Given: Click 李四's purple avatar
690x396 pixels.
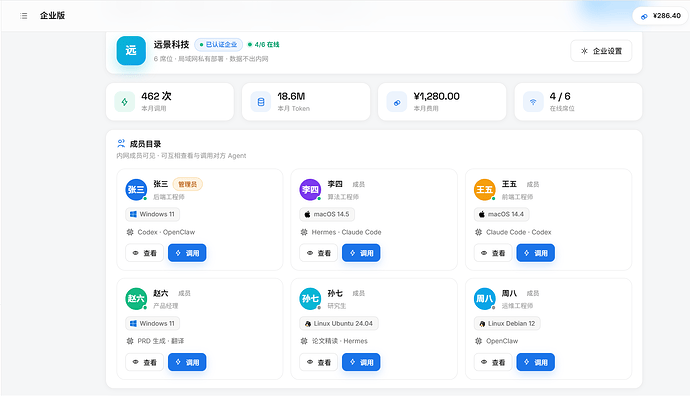Looking at the screenshot, I should click(310, 190).
